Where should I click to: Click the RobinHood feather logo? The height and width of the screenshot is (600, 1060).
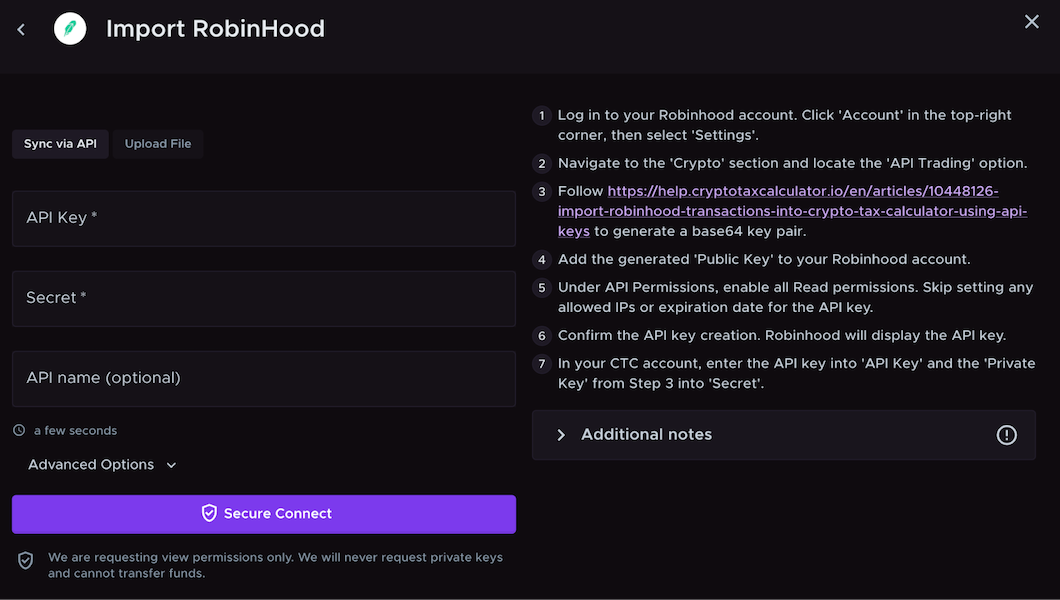click(70, 28)
